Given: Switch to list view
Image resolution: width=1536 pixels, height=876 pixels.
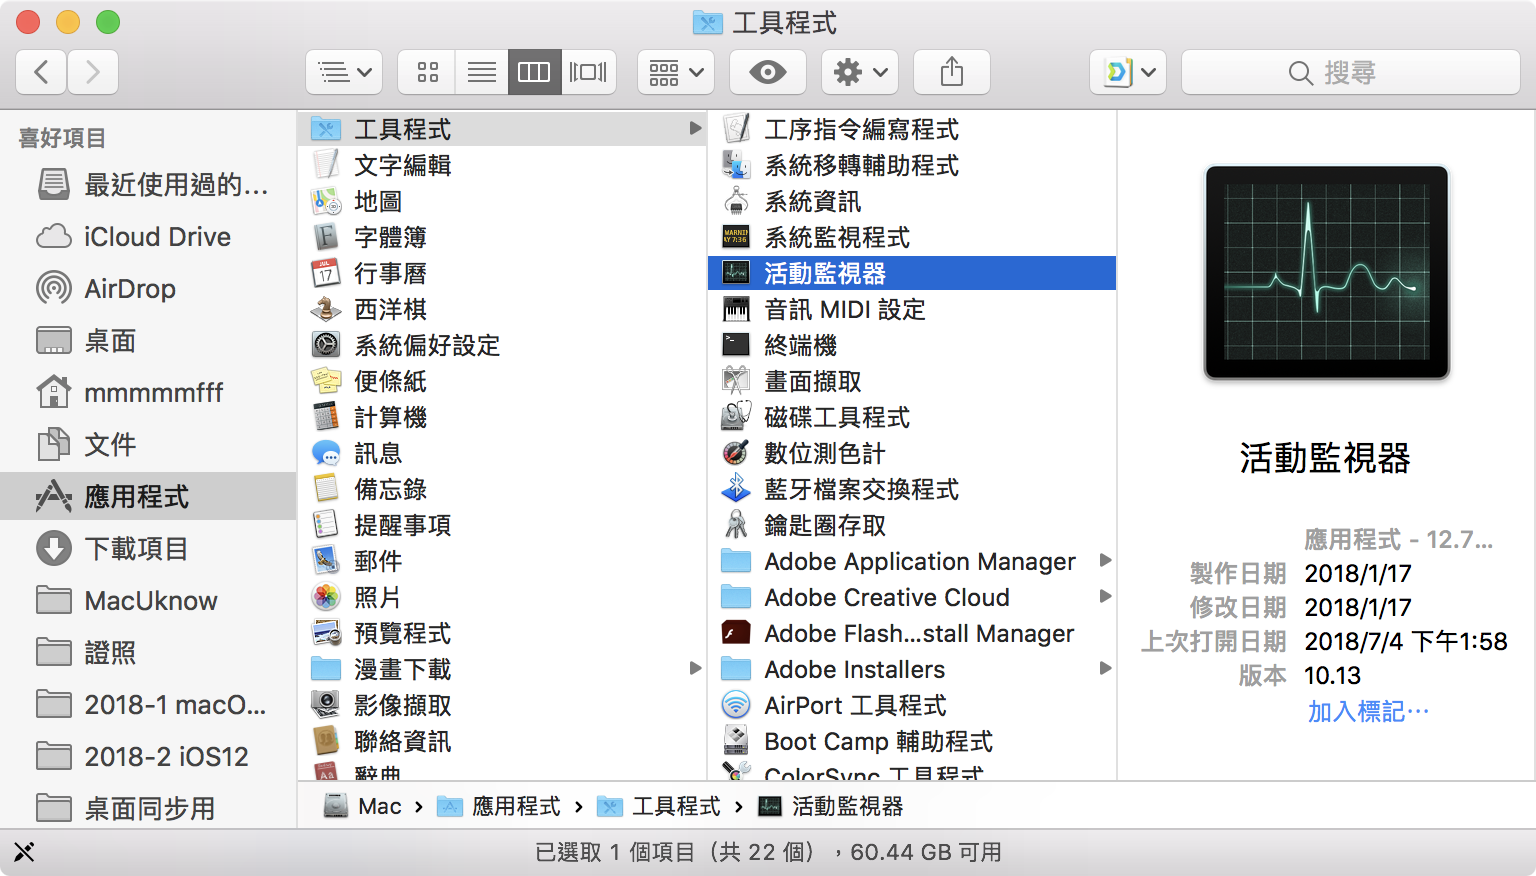Looking at the screenshot, I should pyautogui.click(x=482, y=72).
